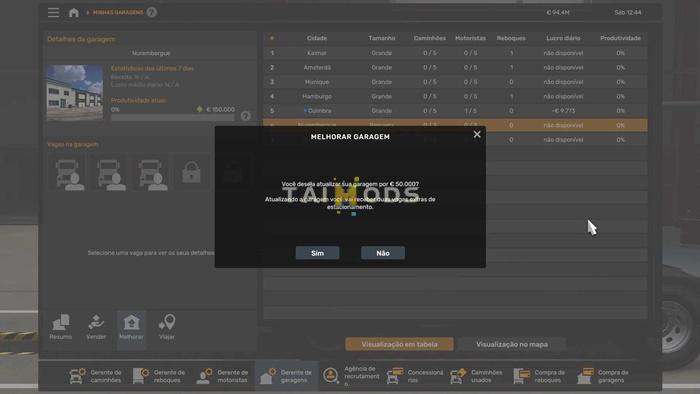Sort by Motoristas column header
The image size is (700, 394).
[x=471, y=38]
